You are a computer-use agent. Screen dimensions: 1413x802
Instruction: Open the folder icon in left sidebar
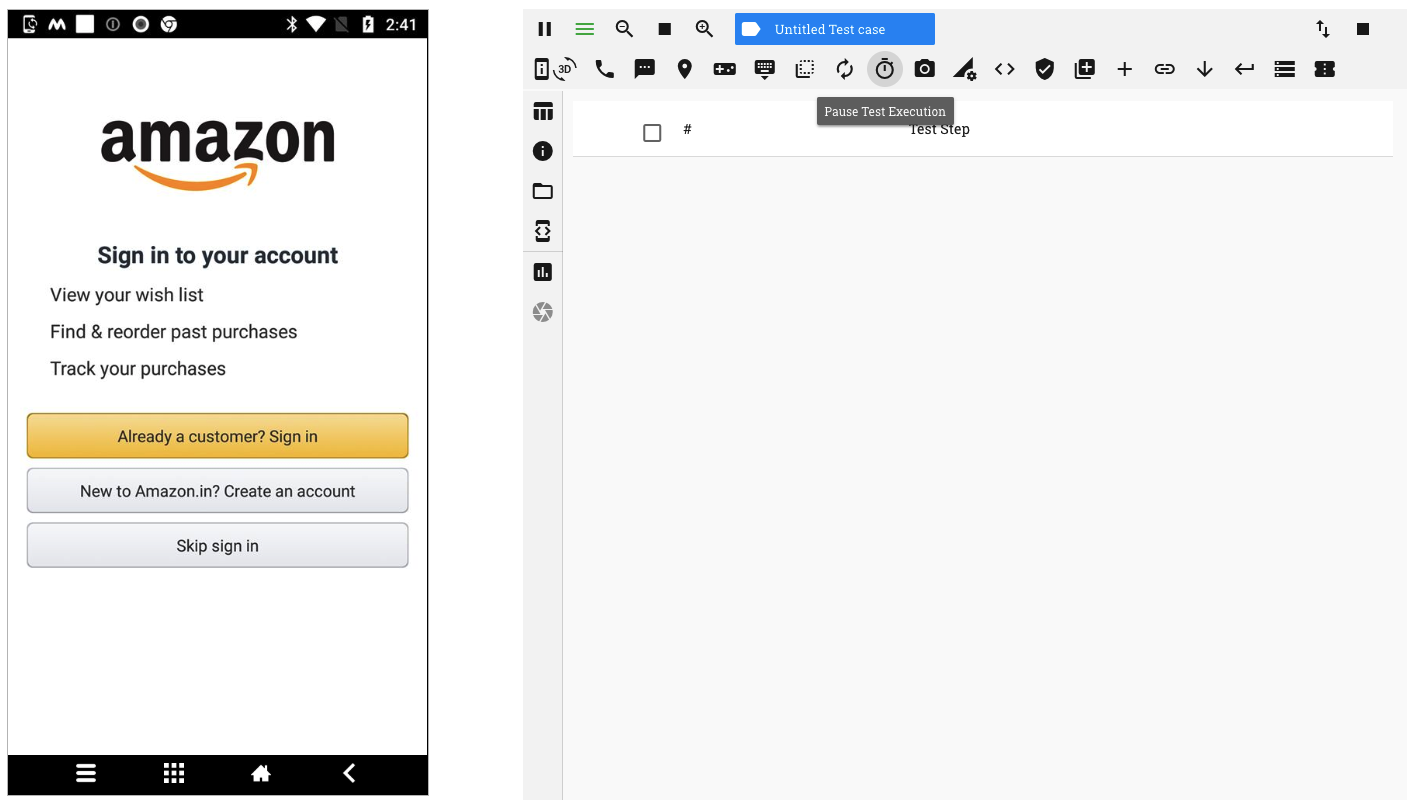click(x=543, y=191)
